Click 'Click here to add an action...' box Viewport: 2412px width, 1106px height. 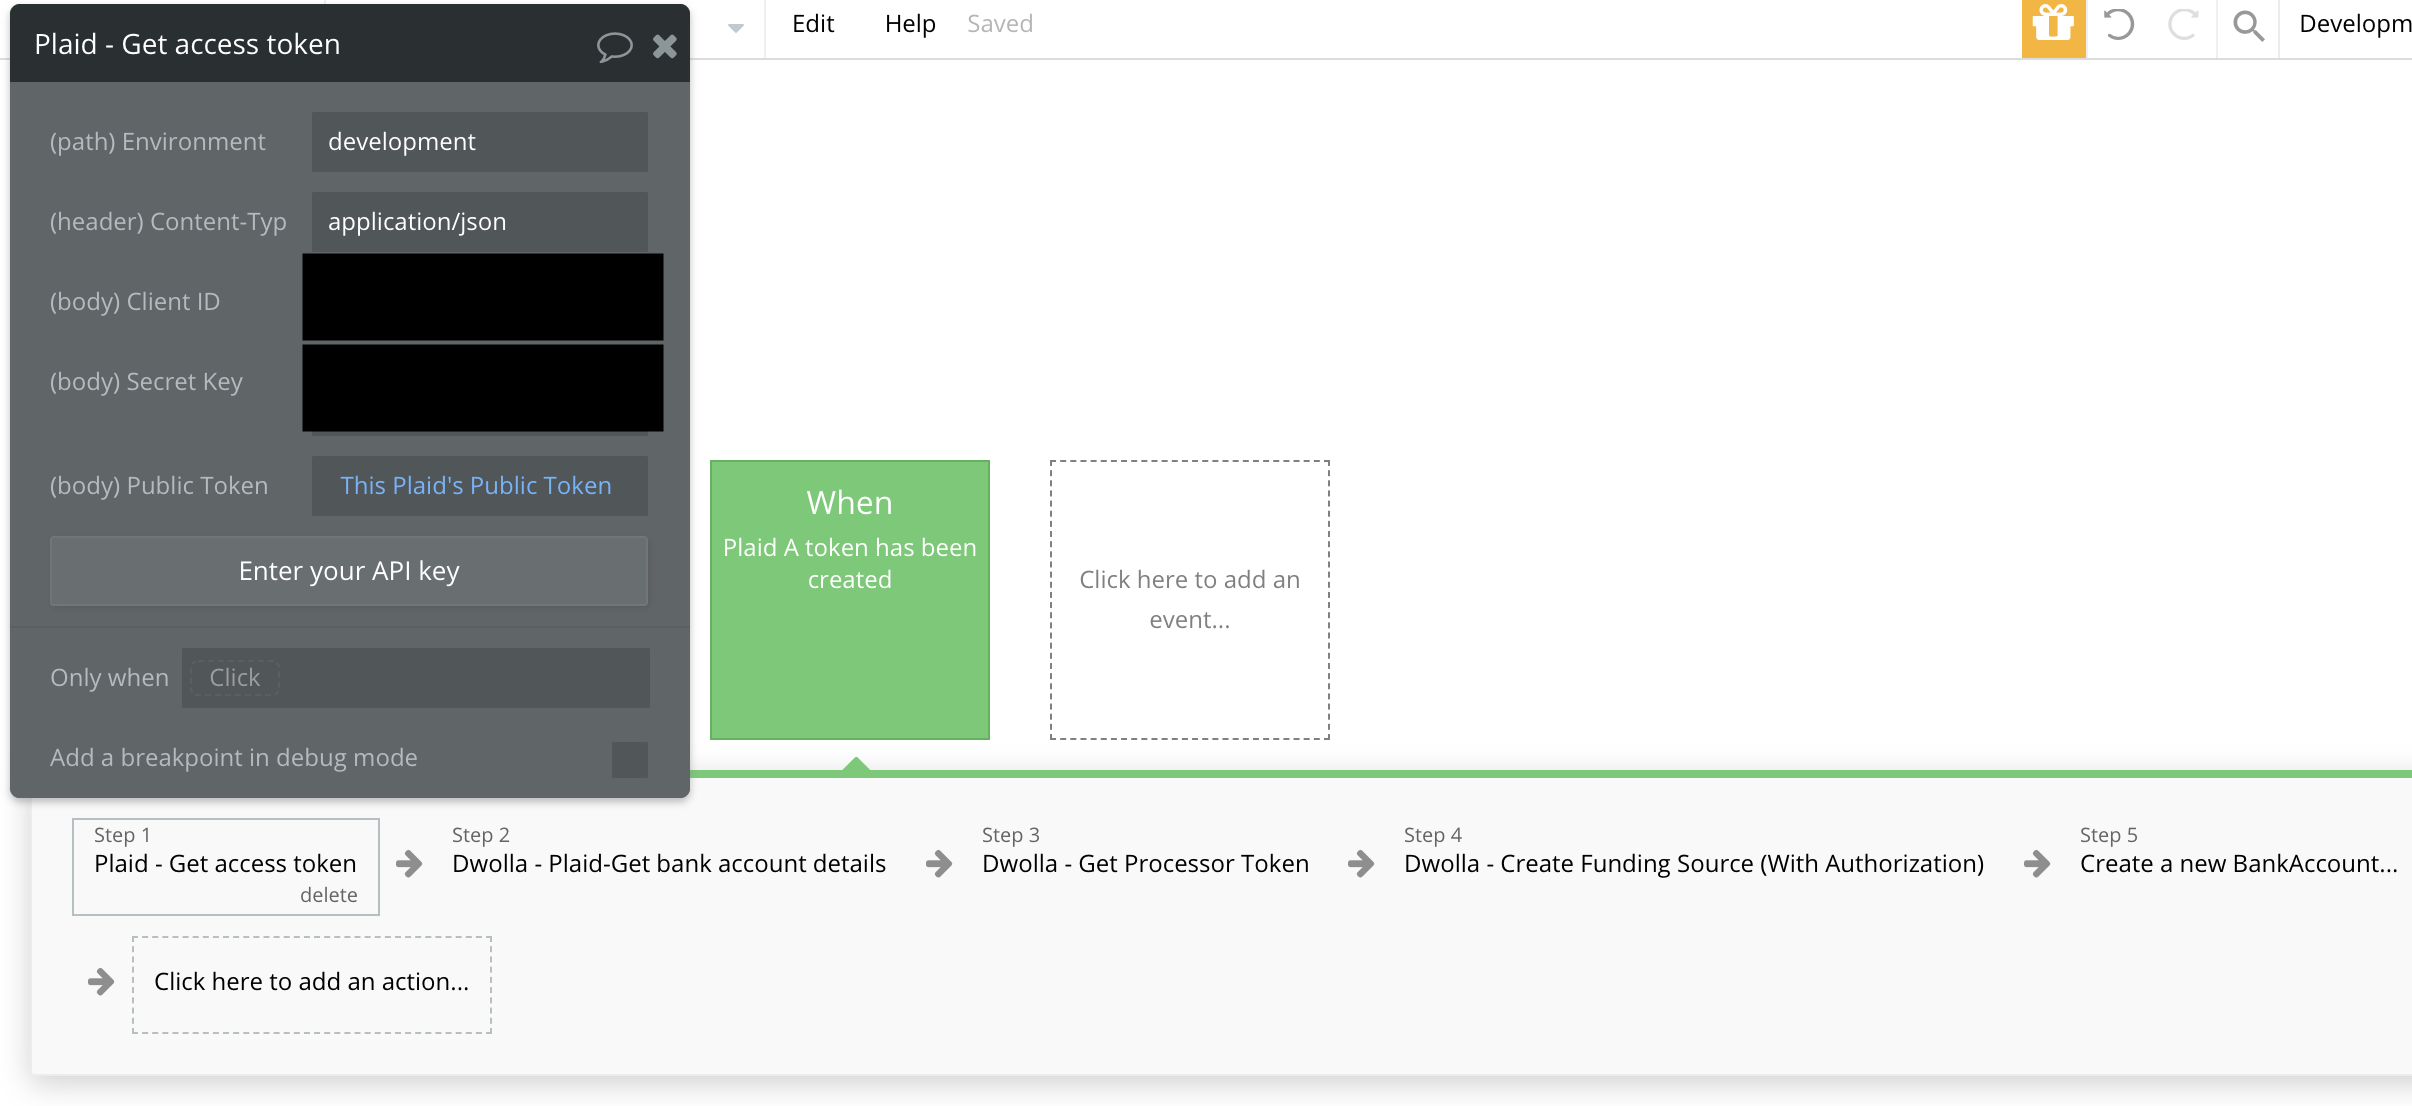click(312, 985)
